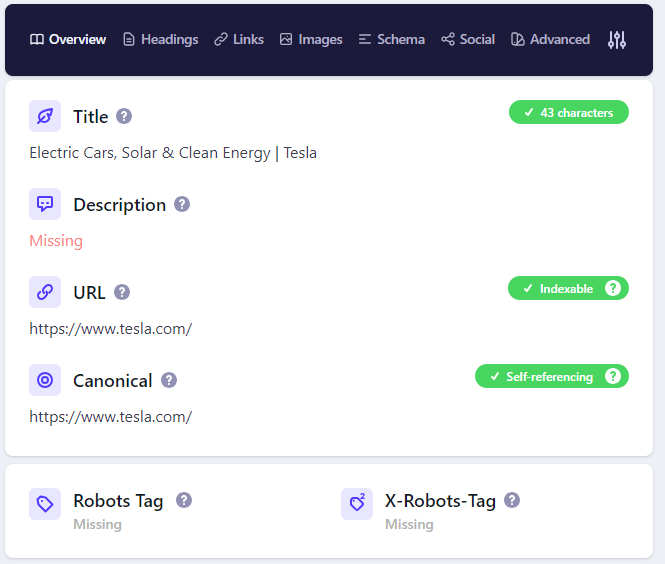Click the Indexable status badge

click(x=567, y=289)
